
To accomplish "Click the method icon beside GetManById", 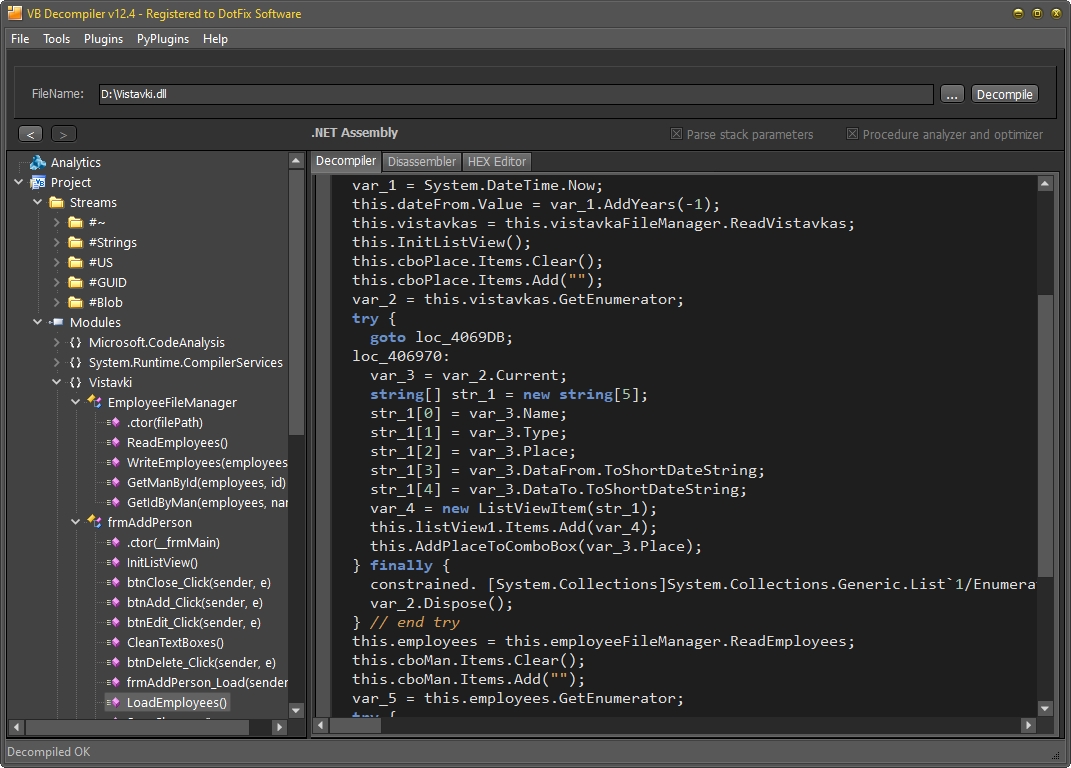I will pos(113,482).
